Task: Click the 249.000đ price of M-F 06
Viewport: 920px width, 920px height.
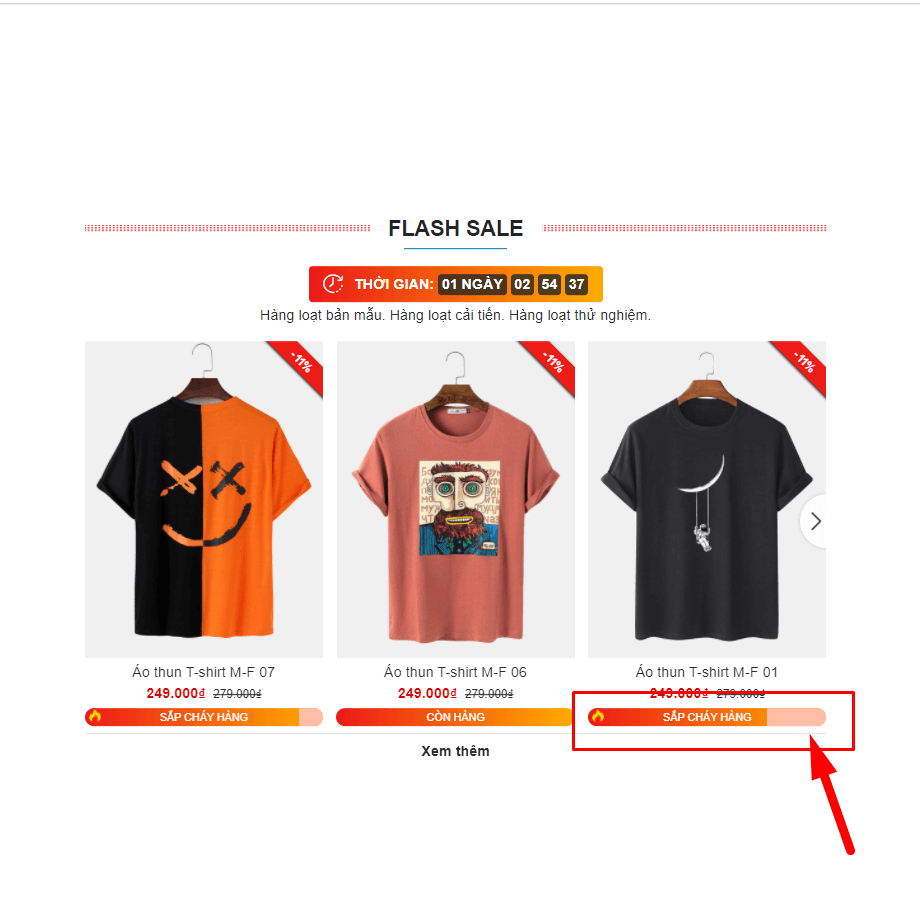Action: point(427,694)
